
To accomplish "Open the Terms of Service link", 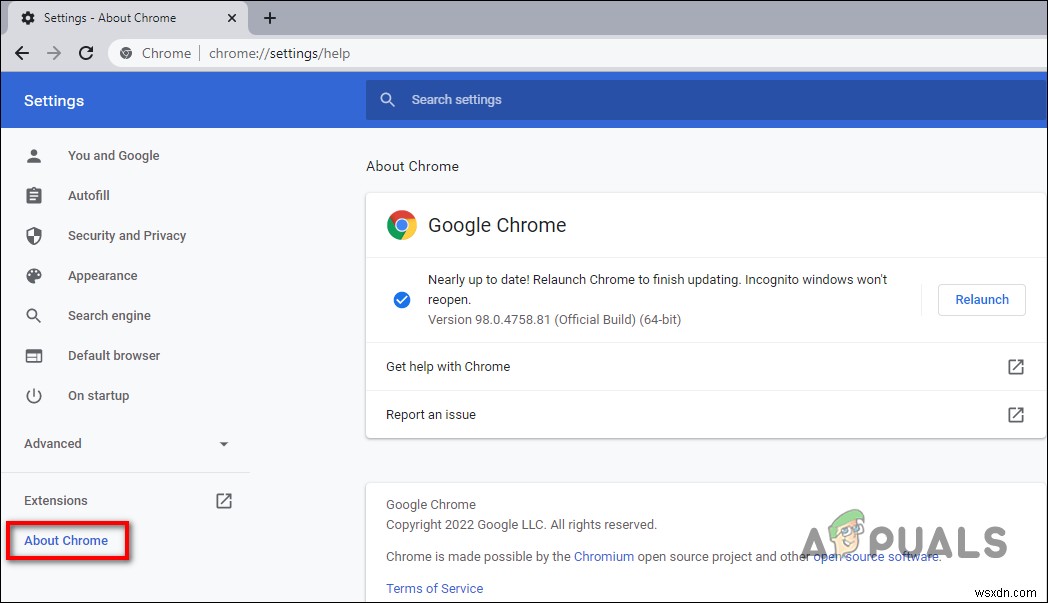I will coord(434,588).
